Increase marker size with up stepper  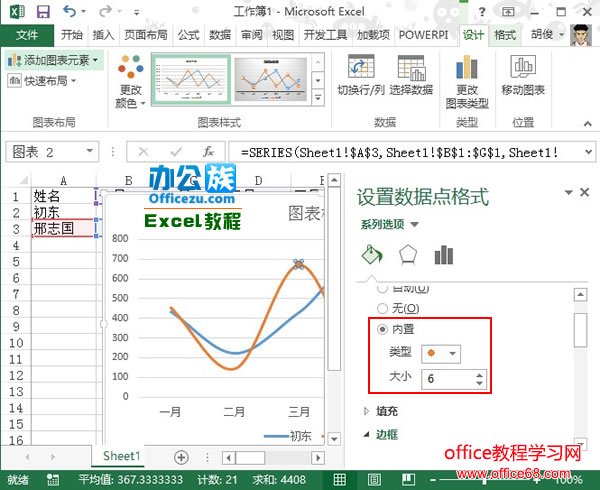pyautogui.click(x=479, y=374)
